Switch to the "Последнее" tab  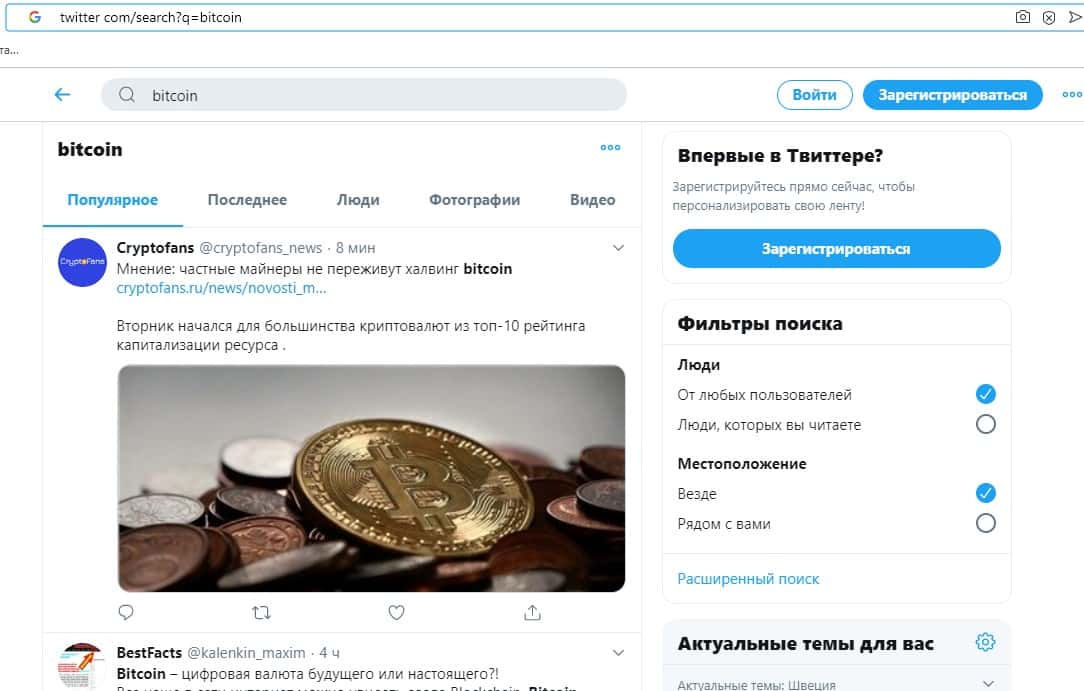[x=247, y=200]
